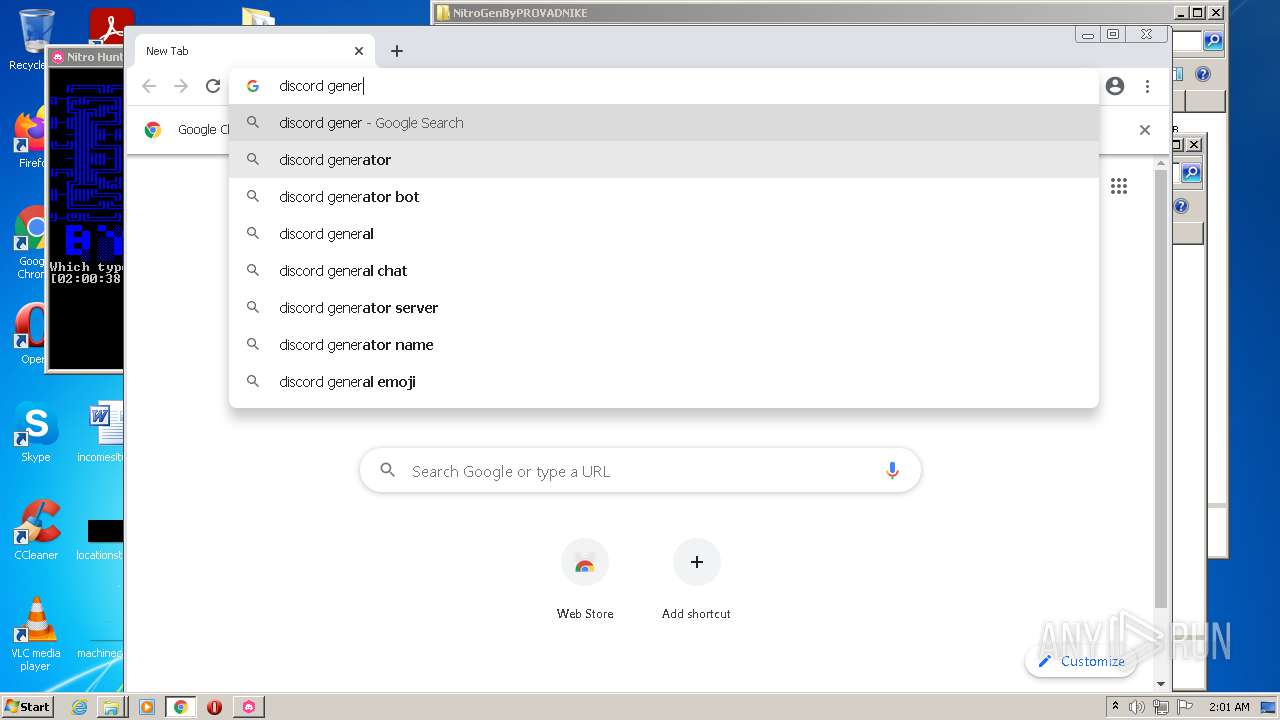Select the 'discord general' suggestion
Viewport: 1280px width, 720px height.
click(x=664, y=234)
